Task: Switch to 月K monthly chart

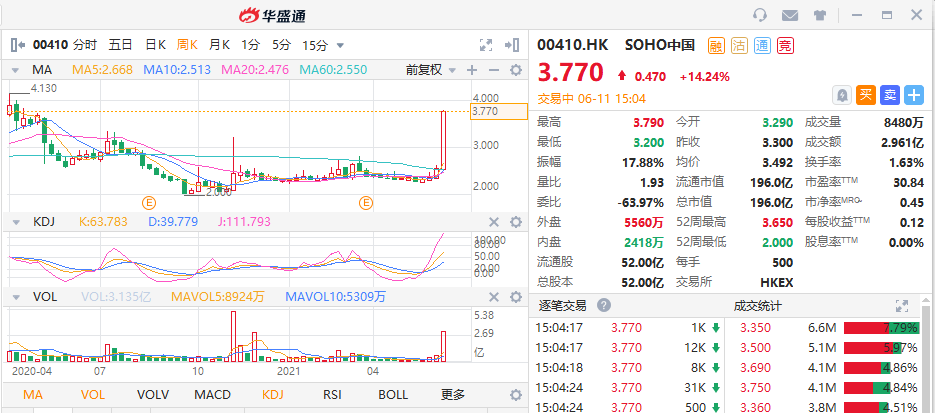Action: tap(219, 45)
